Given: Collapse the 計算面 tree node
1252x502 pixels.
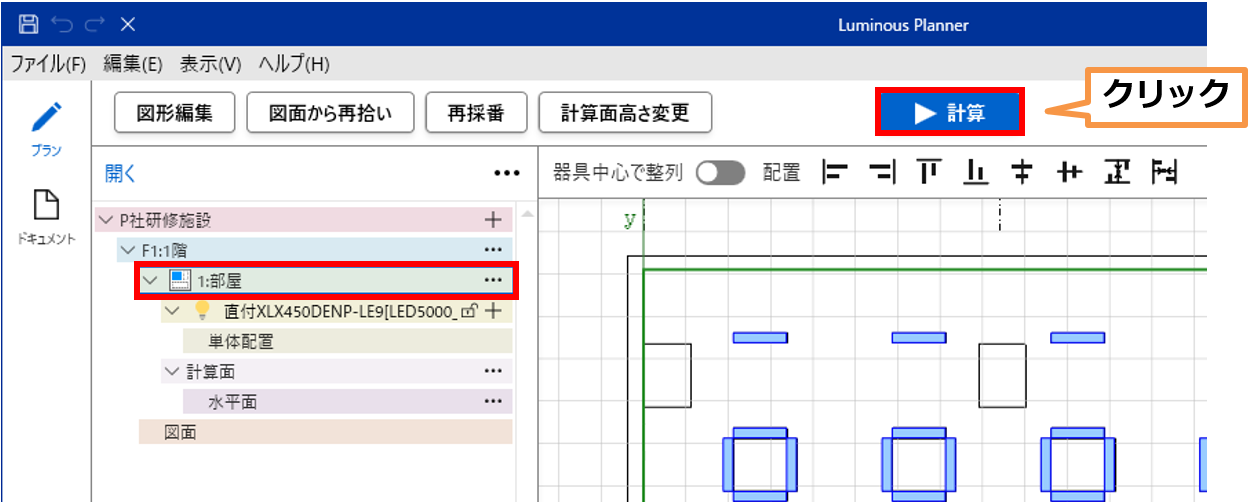Looking at the screenshot, I should (x=171, y=371).
